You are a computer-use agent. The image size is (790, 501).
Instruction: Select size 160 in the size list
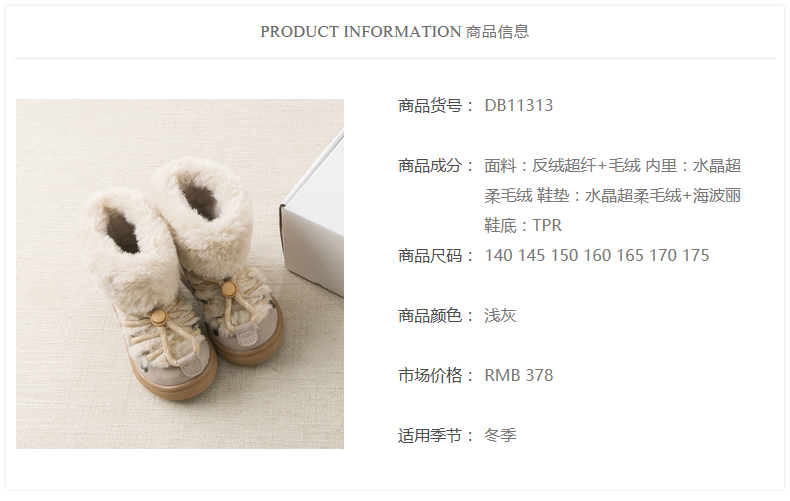point(597,256)
